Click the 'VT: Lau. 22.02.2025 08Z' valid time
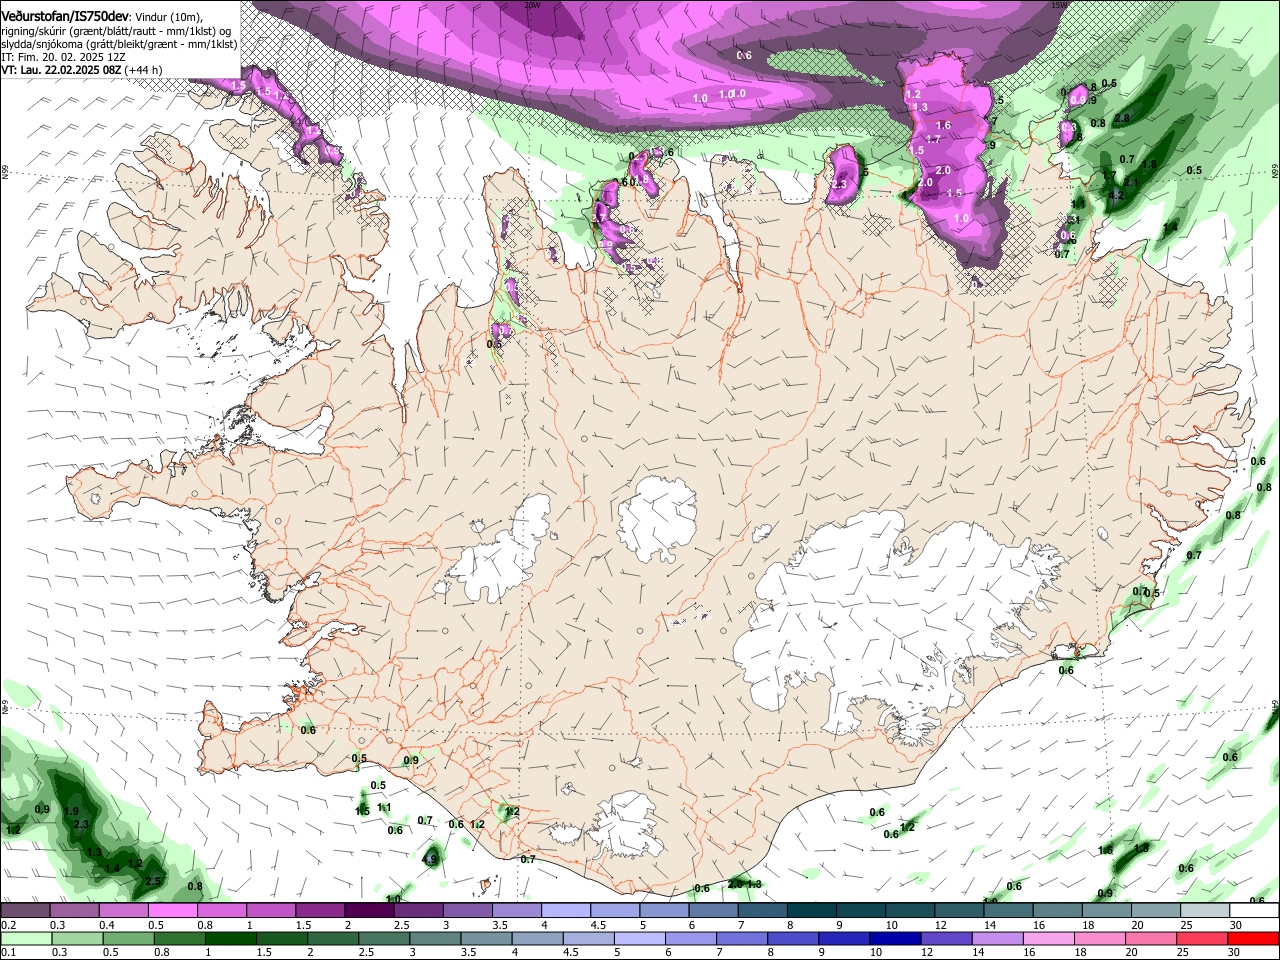Image resolution: width=1280 pixels, height=960 pixels. 61,70
